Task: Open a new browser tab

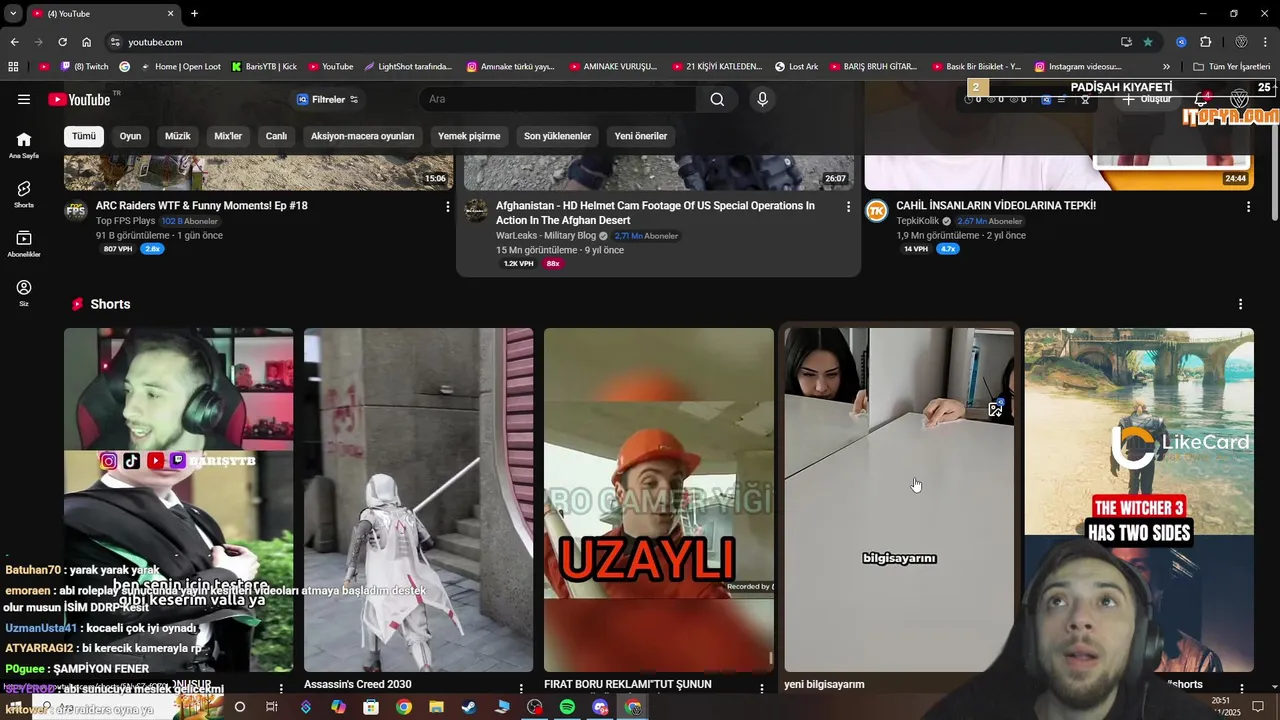Action: 194,13
